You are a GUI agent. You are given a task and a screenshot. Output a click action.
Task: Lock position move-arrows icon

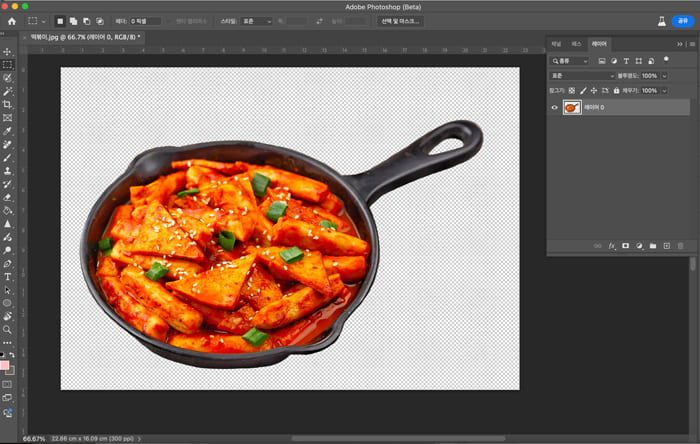[x=594, y=91]
